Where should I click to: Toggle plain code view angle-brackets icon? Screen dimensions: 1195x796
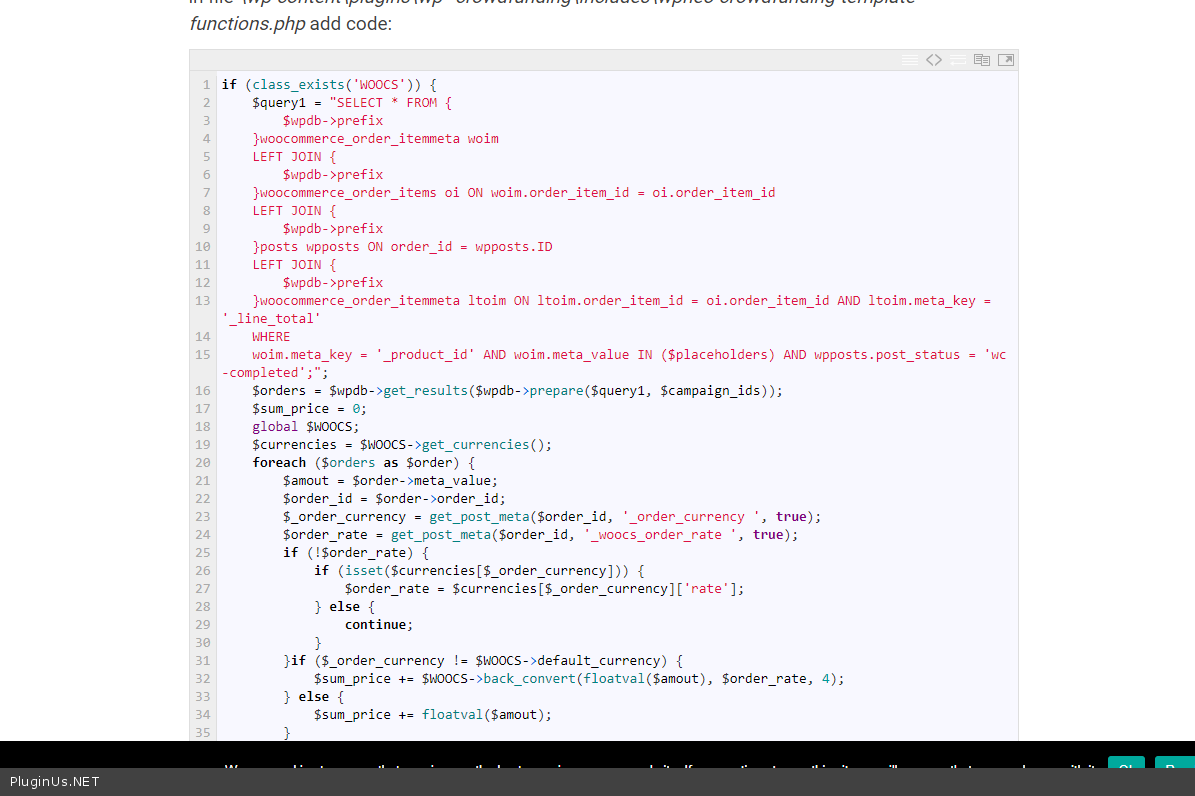point(934,60)
